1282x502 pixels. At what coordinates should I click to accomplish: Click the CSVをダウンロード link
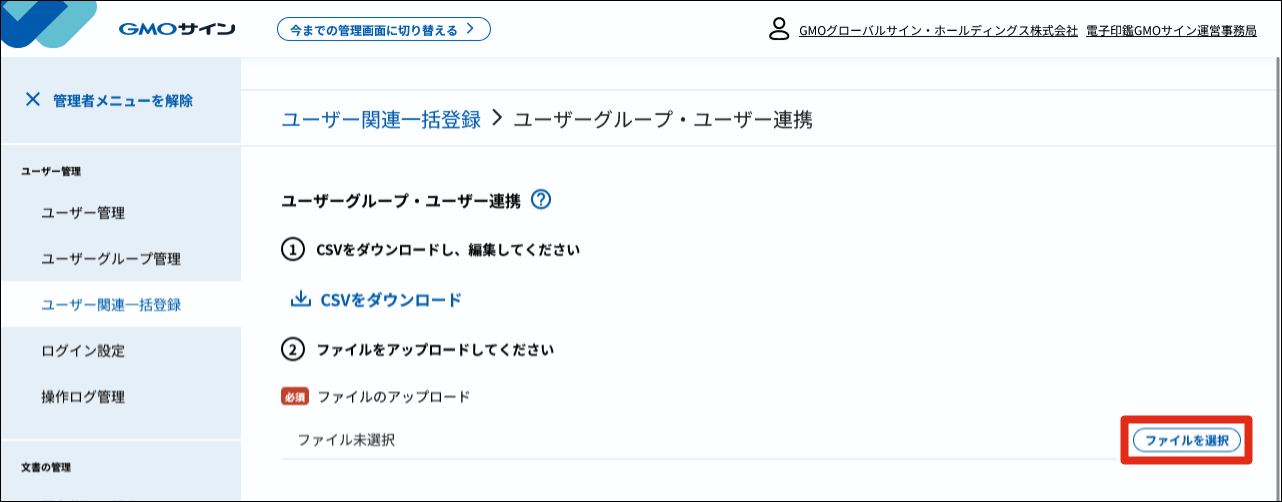click(x=391, y=299)
